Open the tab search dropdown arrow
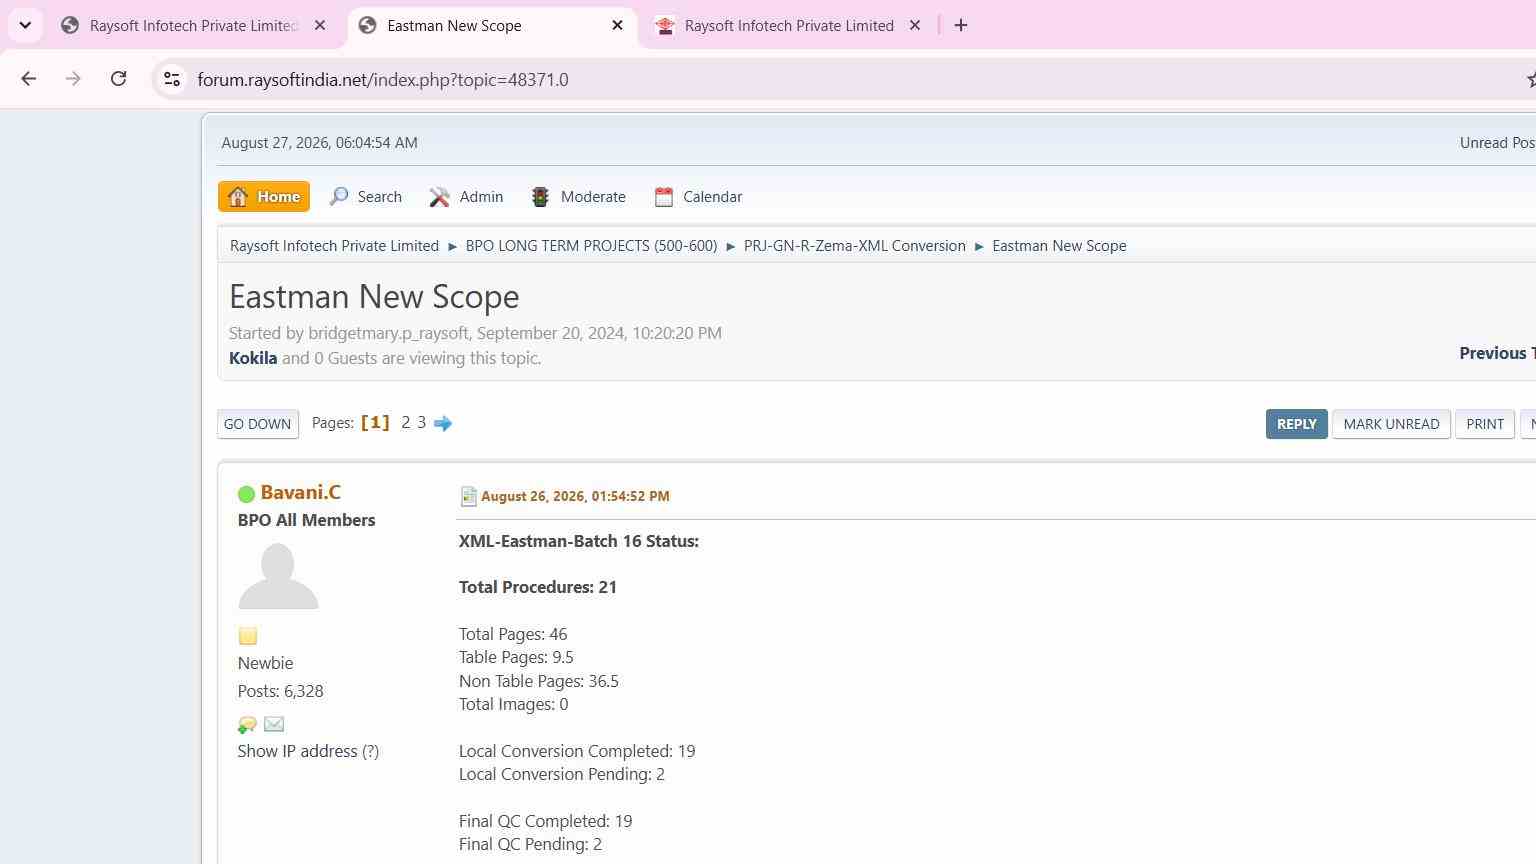This screenshot has height=864, width=1536. (25, 25)
